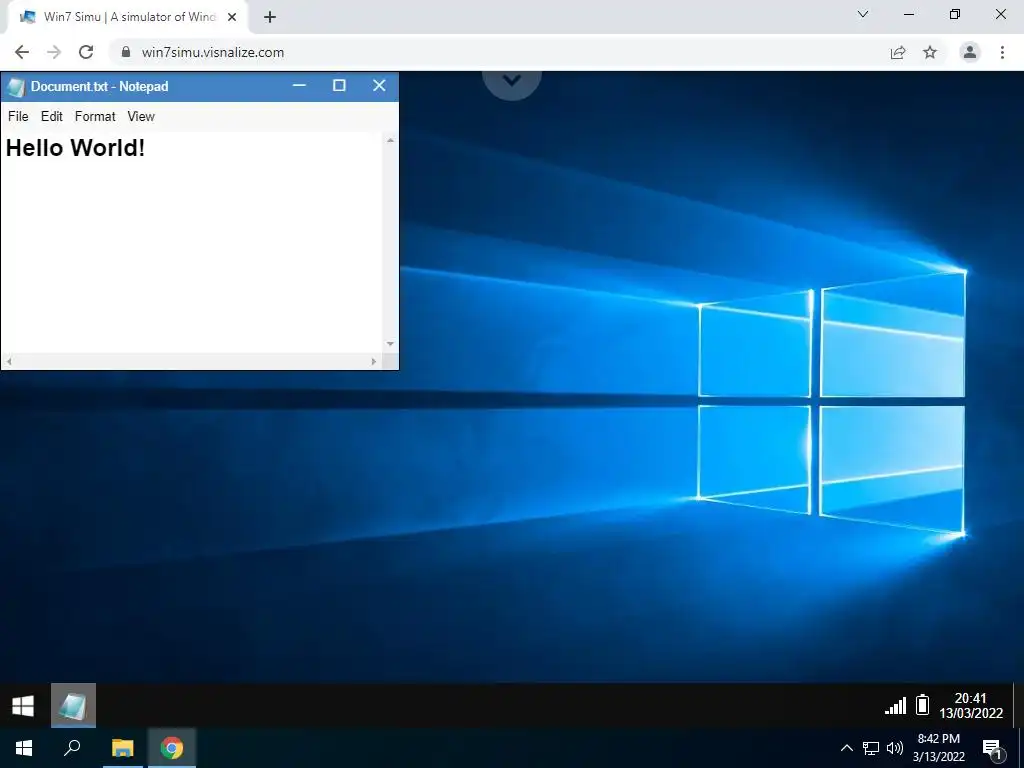Open the simulator's Start menu button
Image resolution: width=1024 pixels, height=768 pixels.
(x=23, y=705)
